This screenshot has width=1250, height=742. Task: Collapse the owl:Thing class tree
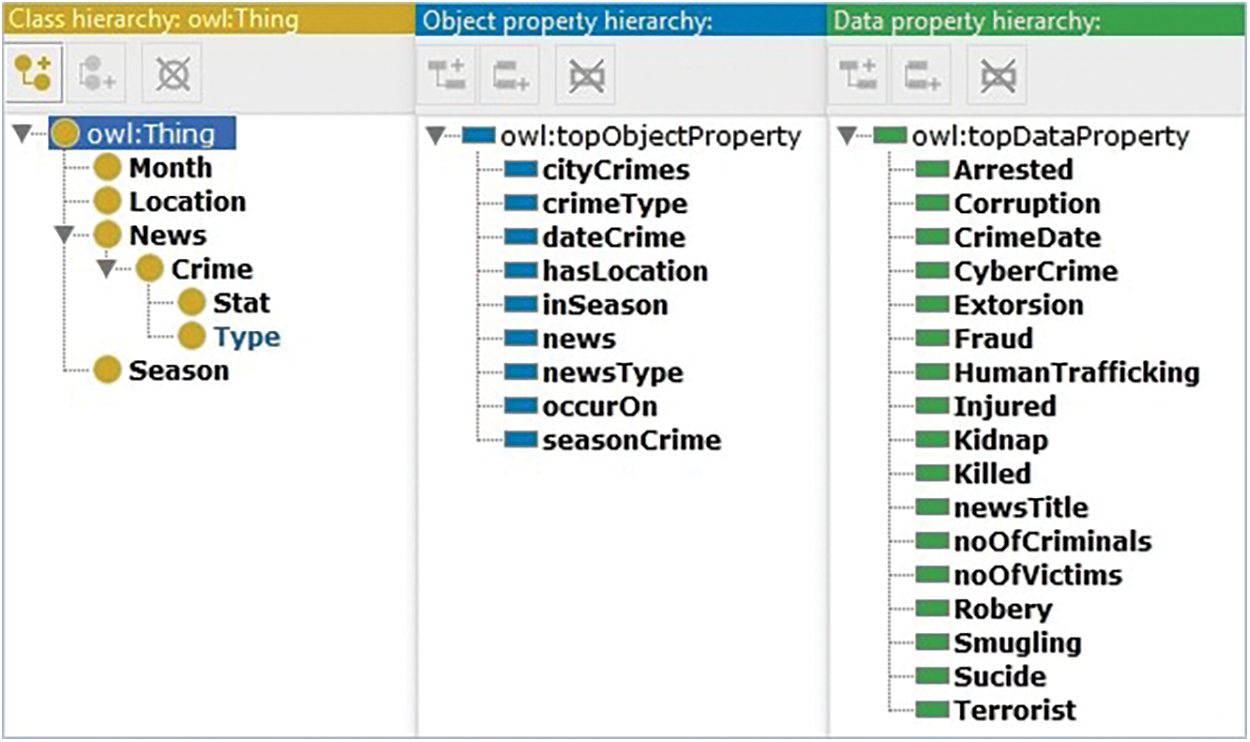tap(23, 134)
